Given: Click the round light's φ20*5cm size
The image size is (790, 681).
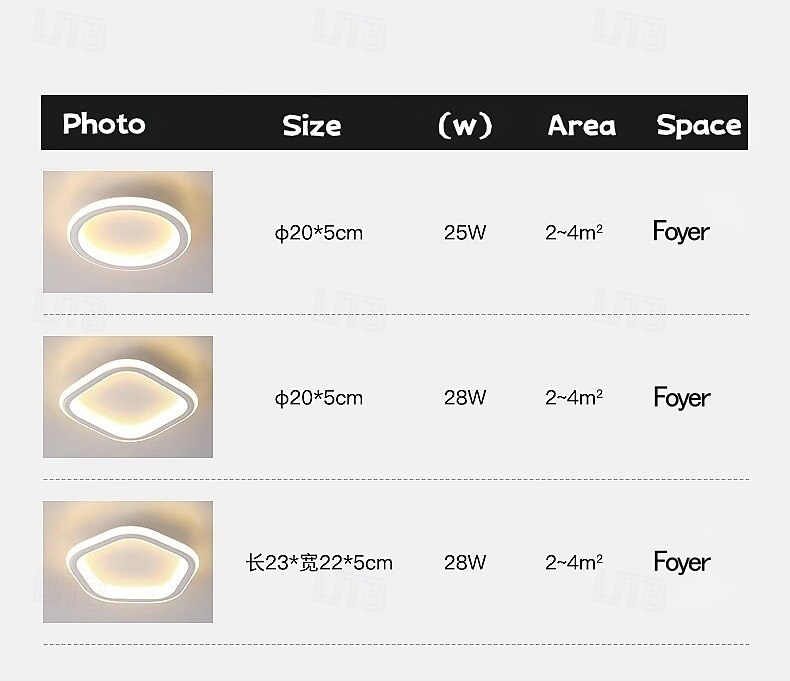Looking at the screenshot, I should [x=318, y=233].
